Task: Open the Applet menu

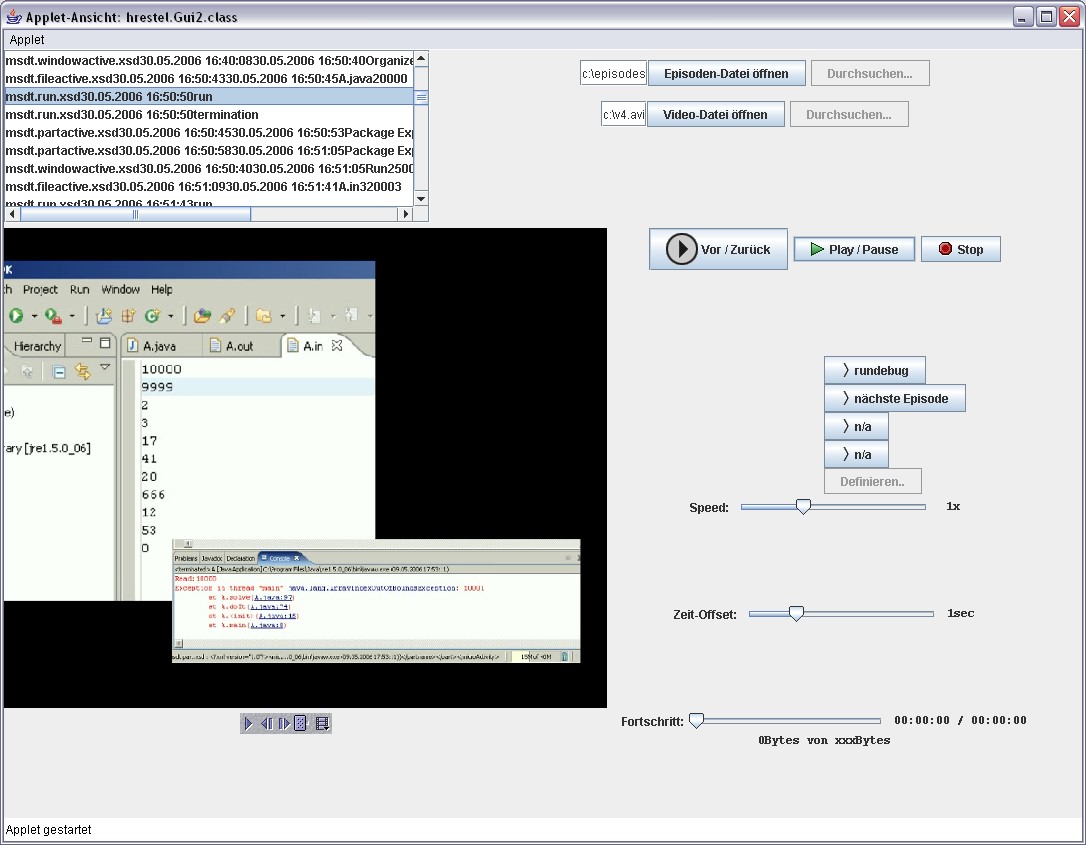Action: pyautogui.click(x=27, y=39)
